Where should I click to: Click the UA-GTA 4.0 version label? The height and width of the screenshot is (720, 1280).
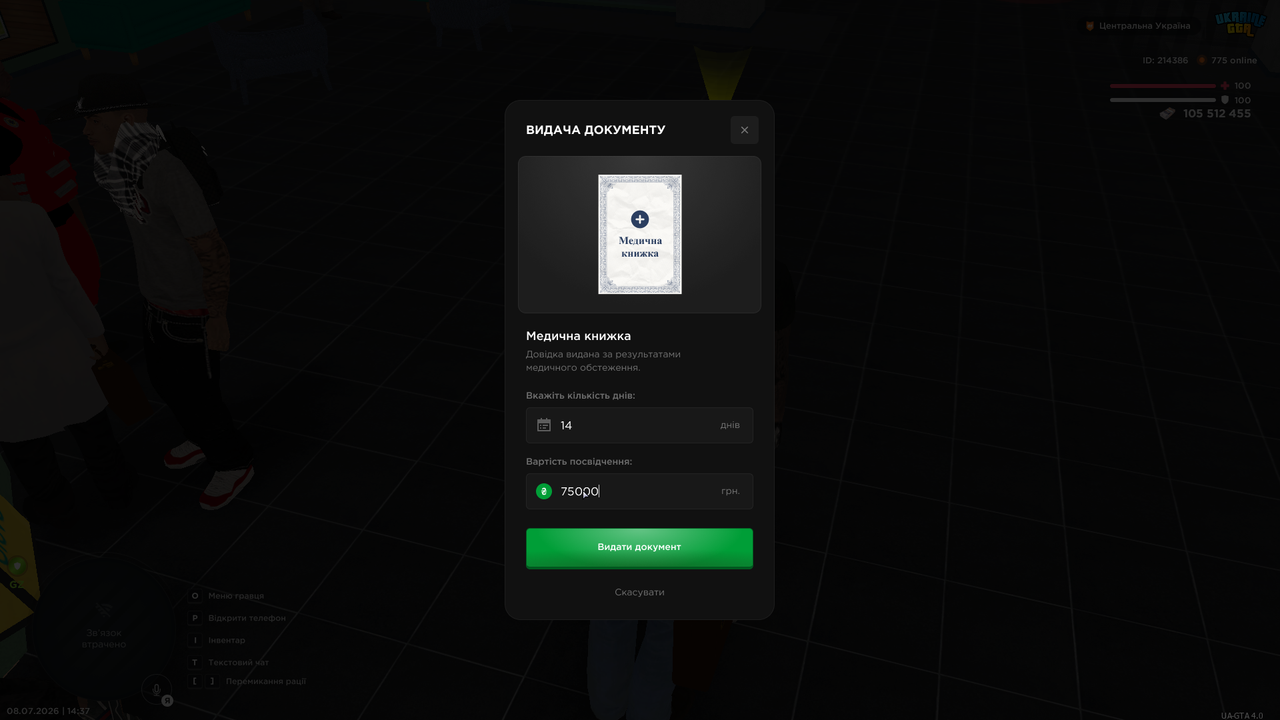click(x=1242, y=715)
